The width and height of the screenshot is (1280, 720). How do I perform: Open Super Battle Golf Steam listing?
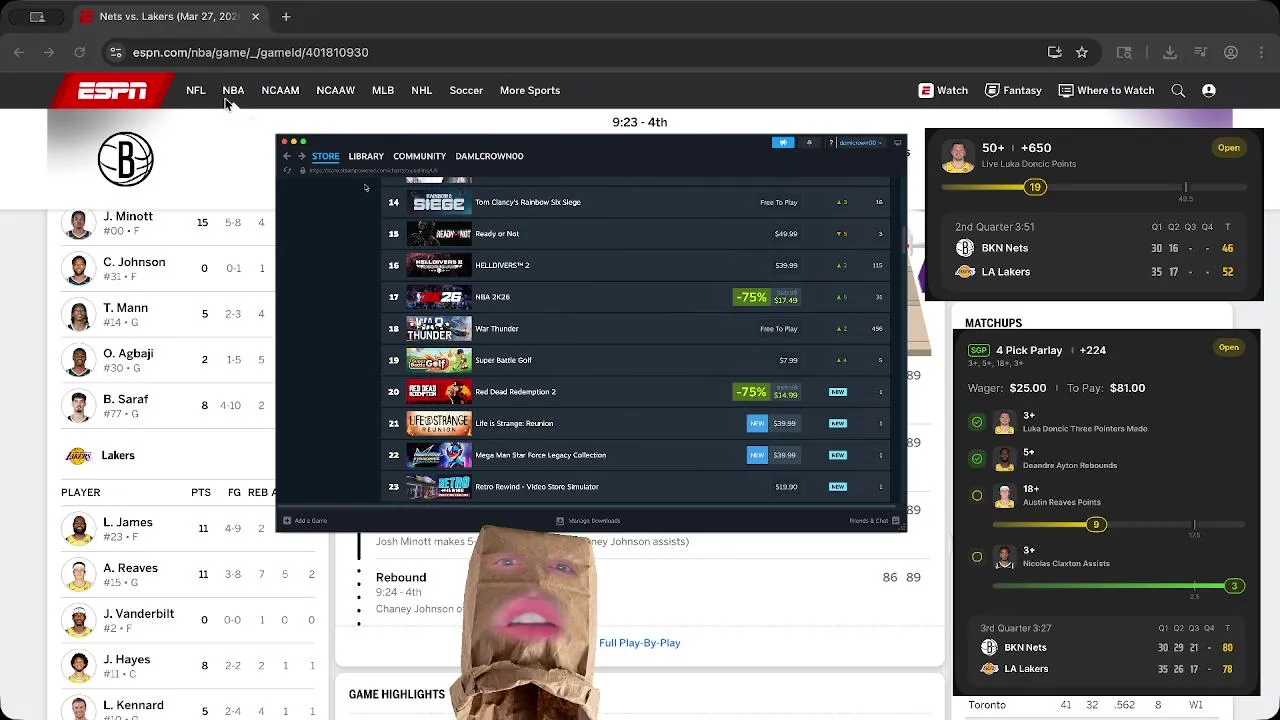(x=636, y=360)
